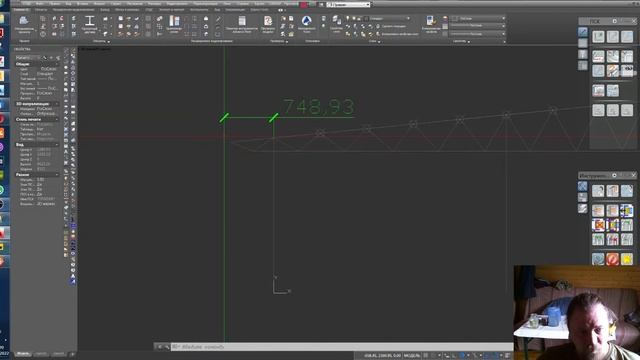640x360 pixels.
Task: Expand the Слои ribbon panel arrow
Action: 380,41
